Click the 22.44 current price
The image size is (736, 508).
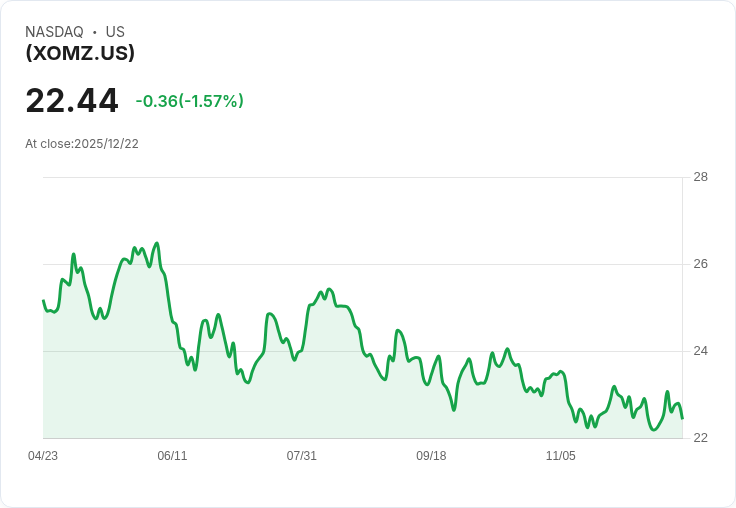[x=72, y=101]
